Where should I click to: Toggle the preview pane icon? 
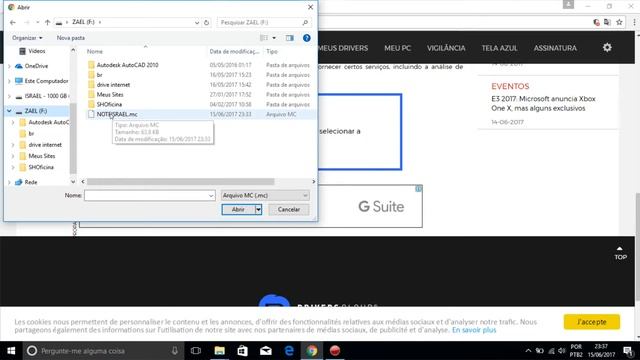[289, 38]
